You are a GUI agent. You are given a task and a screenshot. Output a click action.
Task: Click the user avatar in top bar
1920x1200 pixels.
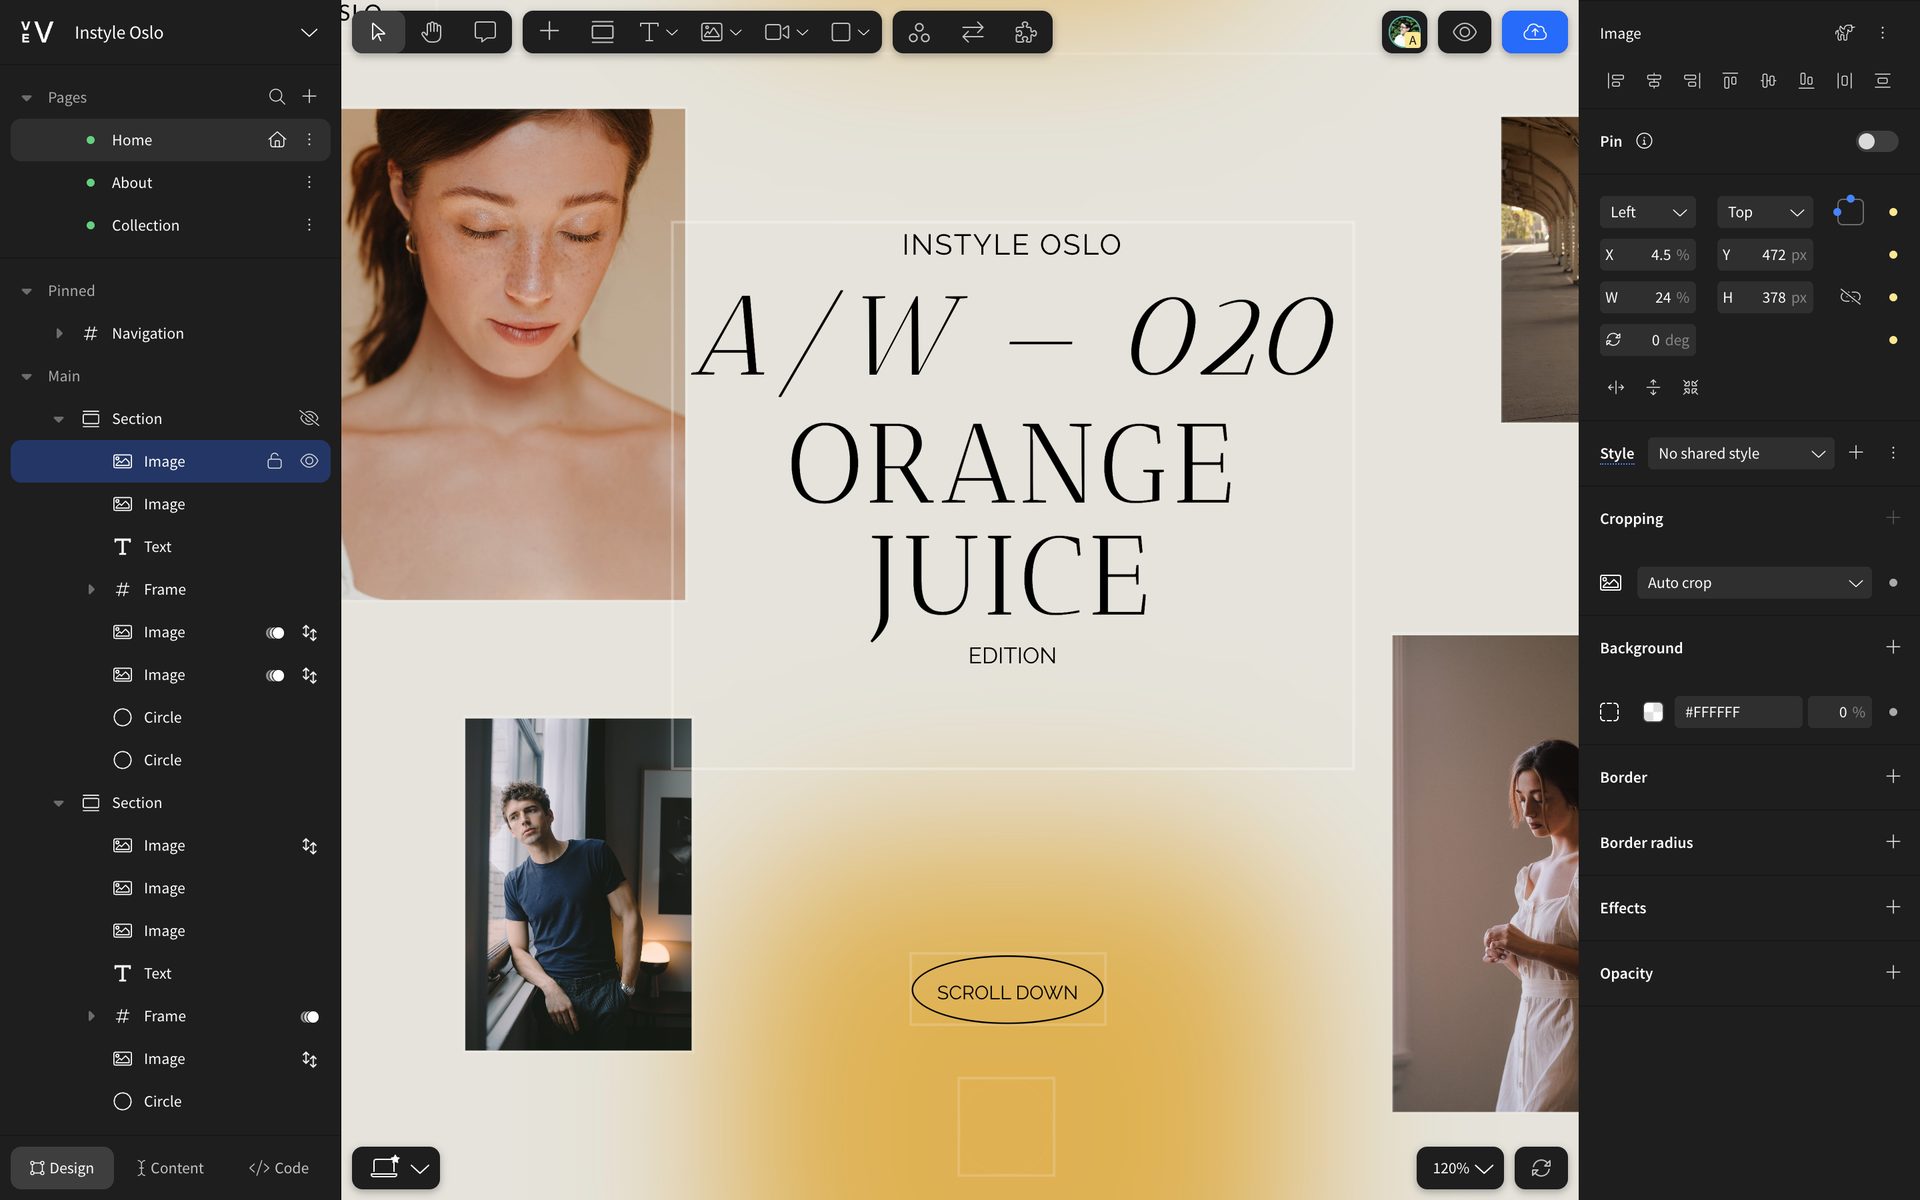coord(1404,32)
